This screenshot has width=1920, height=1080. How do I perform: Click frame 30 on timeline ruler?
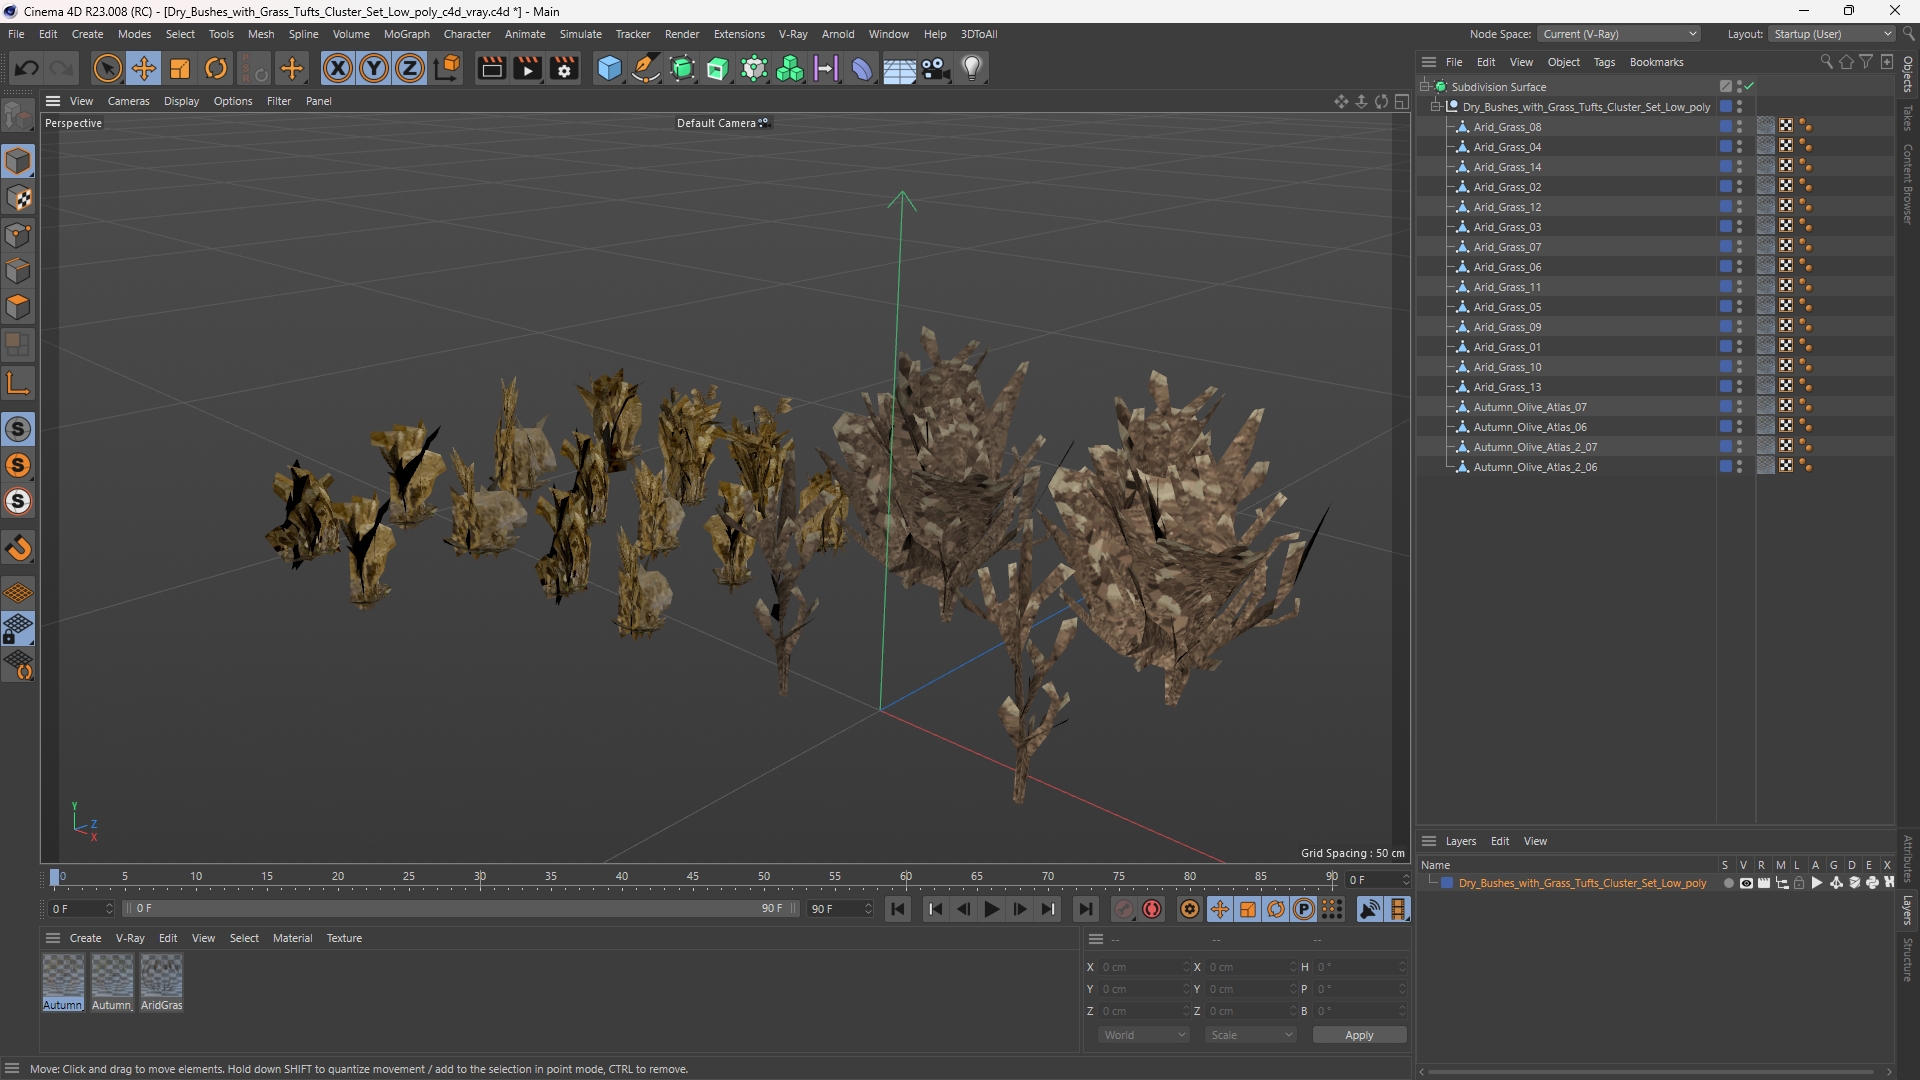(x=480, y=877)
